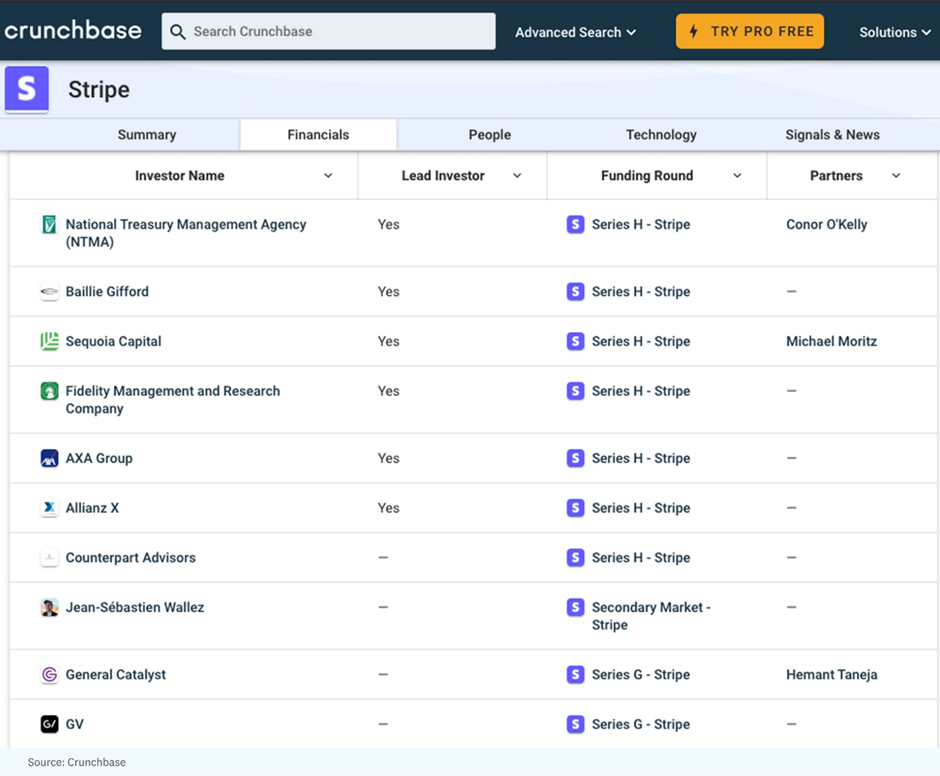The image size is (940, 776).
Task: Click the Stripe company logo
Action: pyautogui.click(x=26, y=89)
